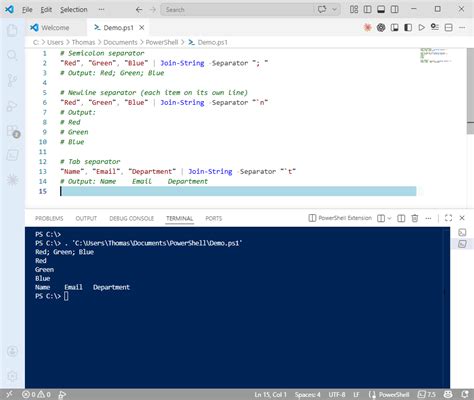Switch to the DEBUG CONSOLE tab

[131, 218]
